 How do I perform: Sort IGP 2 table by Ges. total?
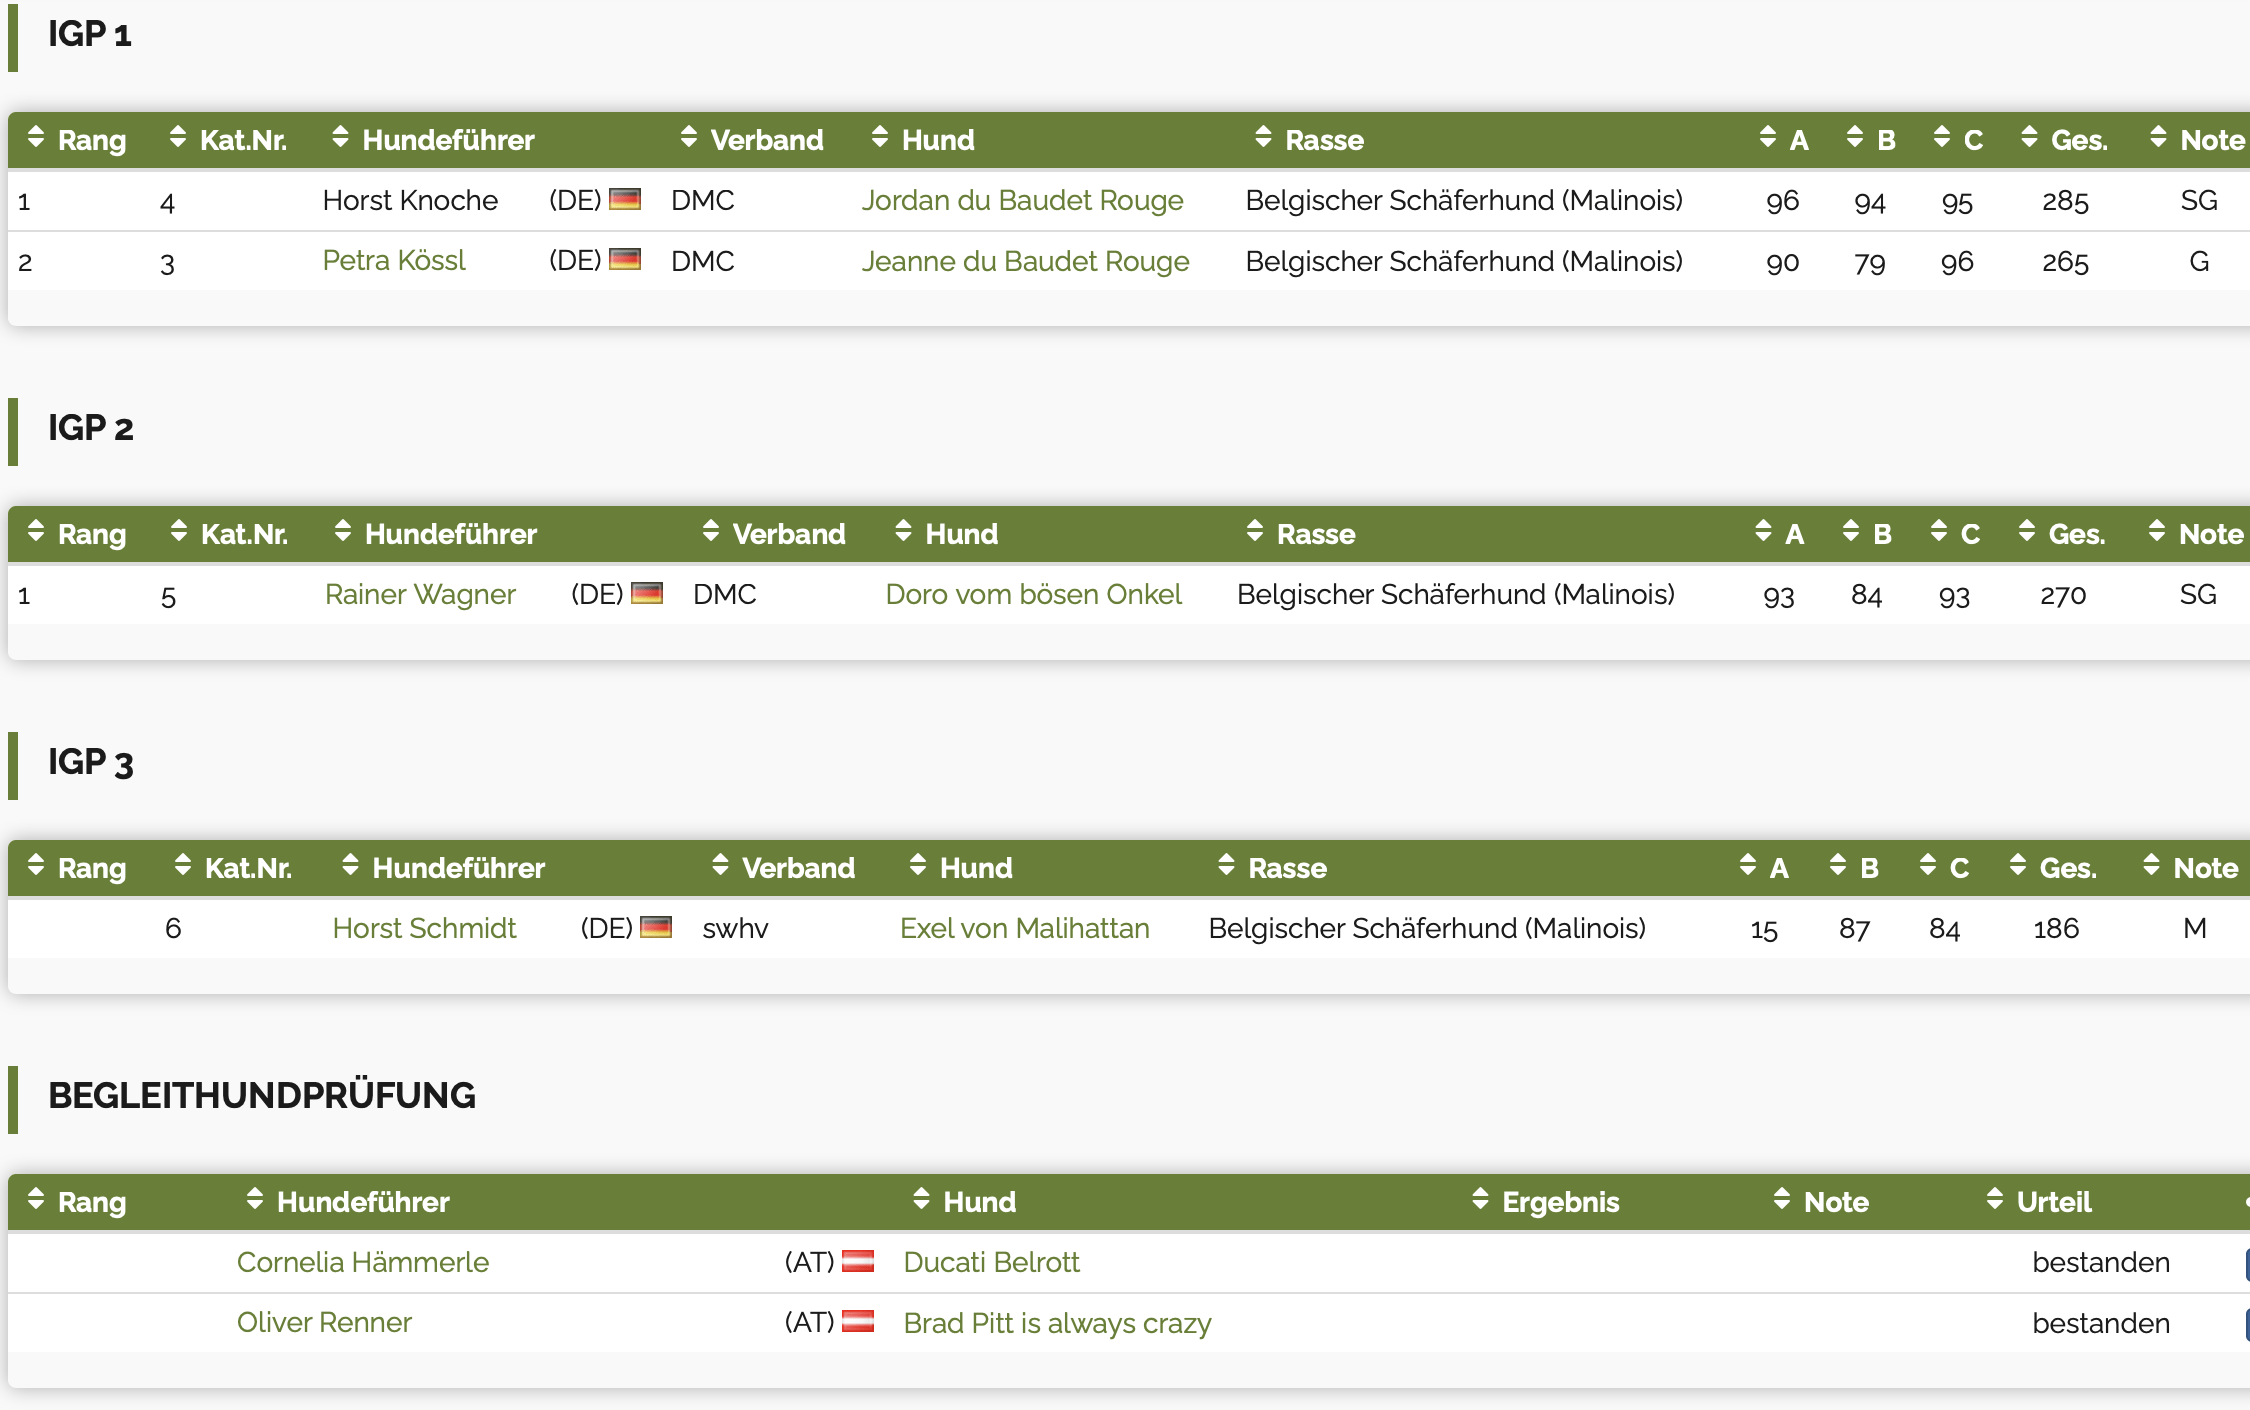[2063, 534]
